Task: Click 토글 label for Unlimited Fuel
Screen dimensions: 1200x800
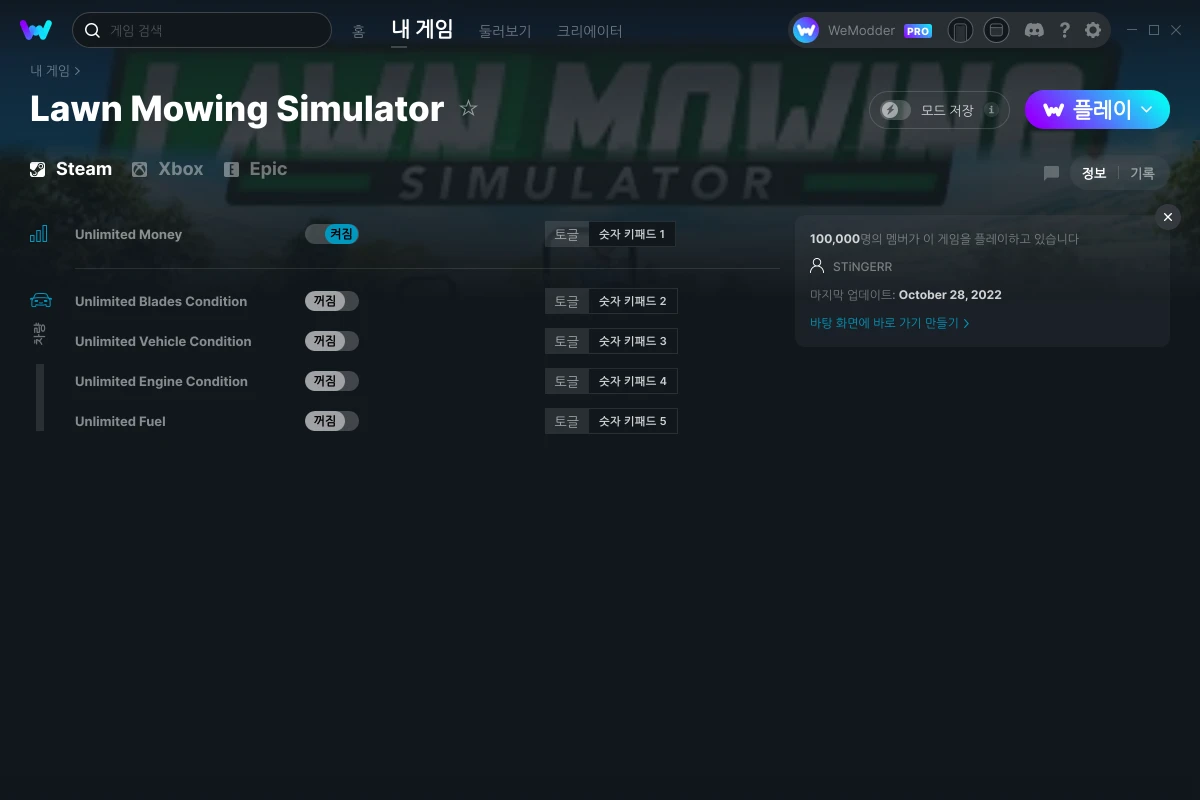Action: click(x=567, y=421)
